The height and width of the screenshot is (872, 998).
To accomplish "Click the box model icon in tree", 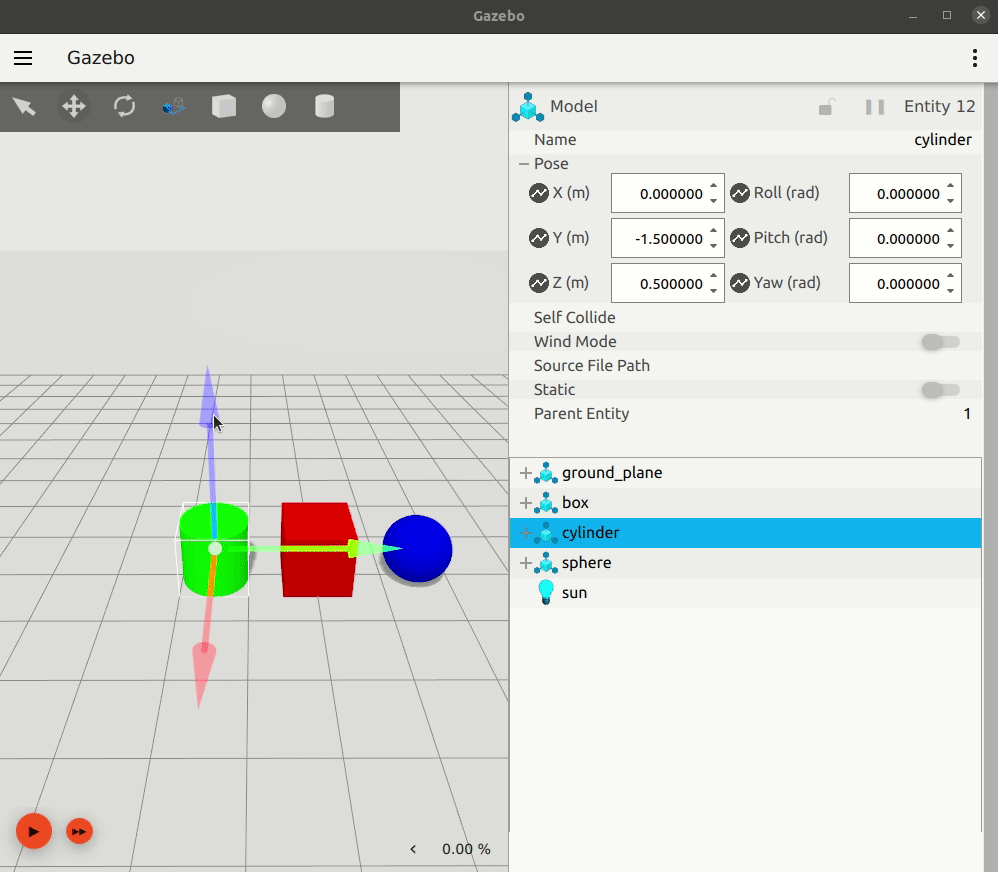I will point(545,503).
